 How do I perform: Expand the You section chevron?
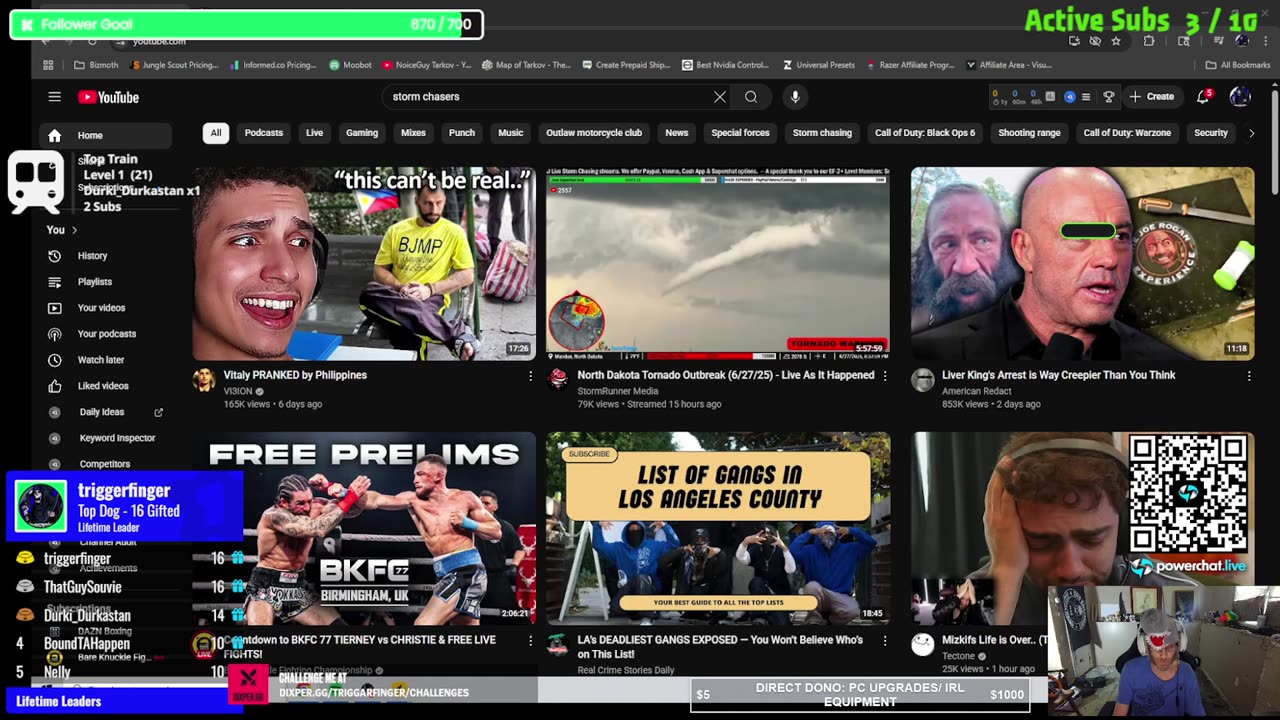[x=74, y=230]
